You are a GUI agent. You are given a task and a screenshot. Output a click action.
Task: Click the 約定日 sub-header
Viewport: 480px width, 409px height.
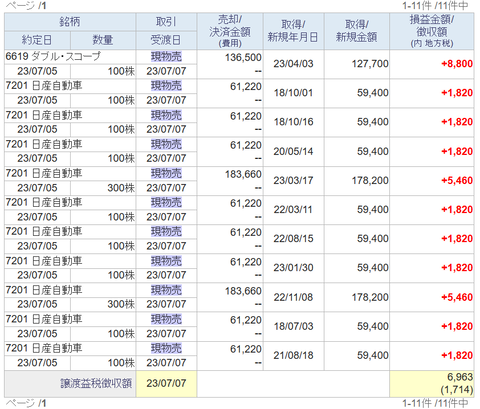tap(37, 40)
